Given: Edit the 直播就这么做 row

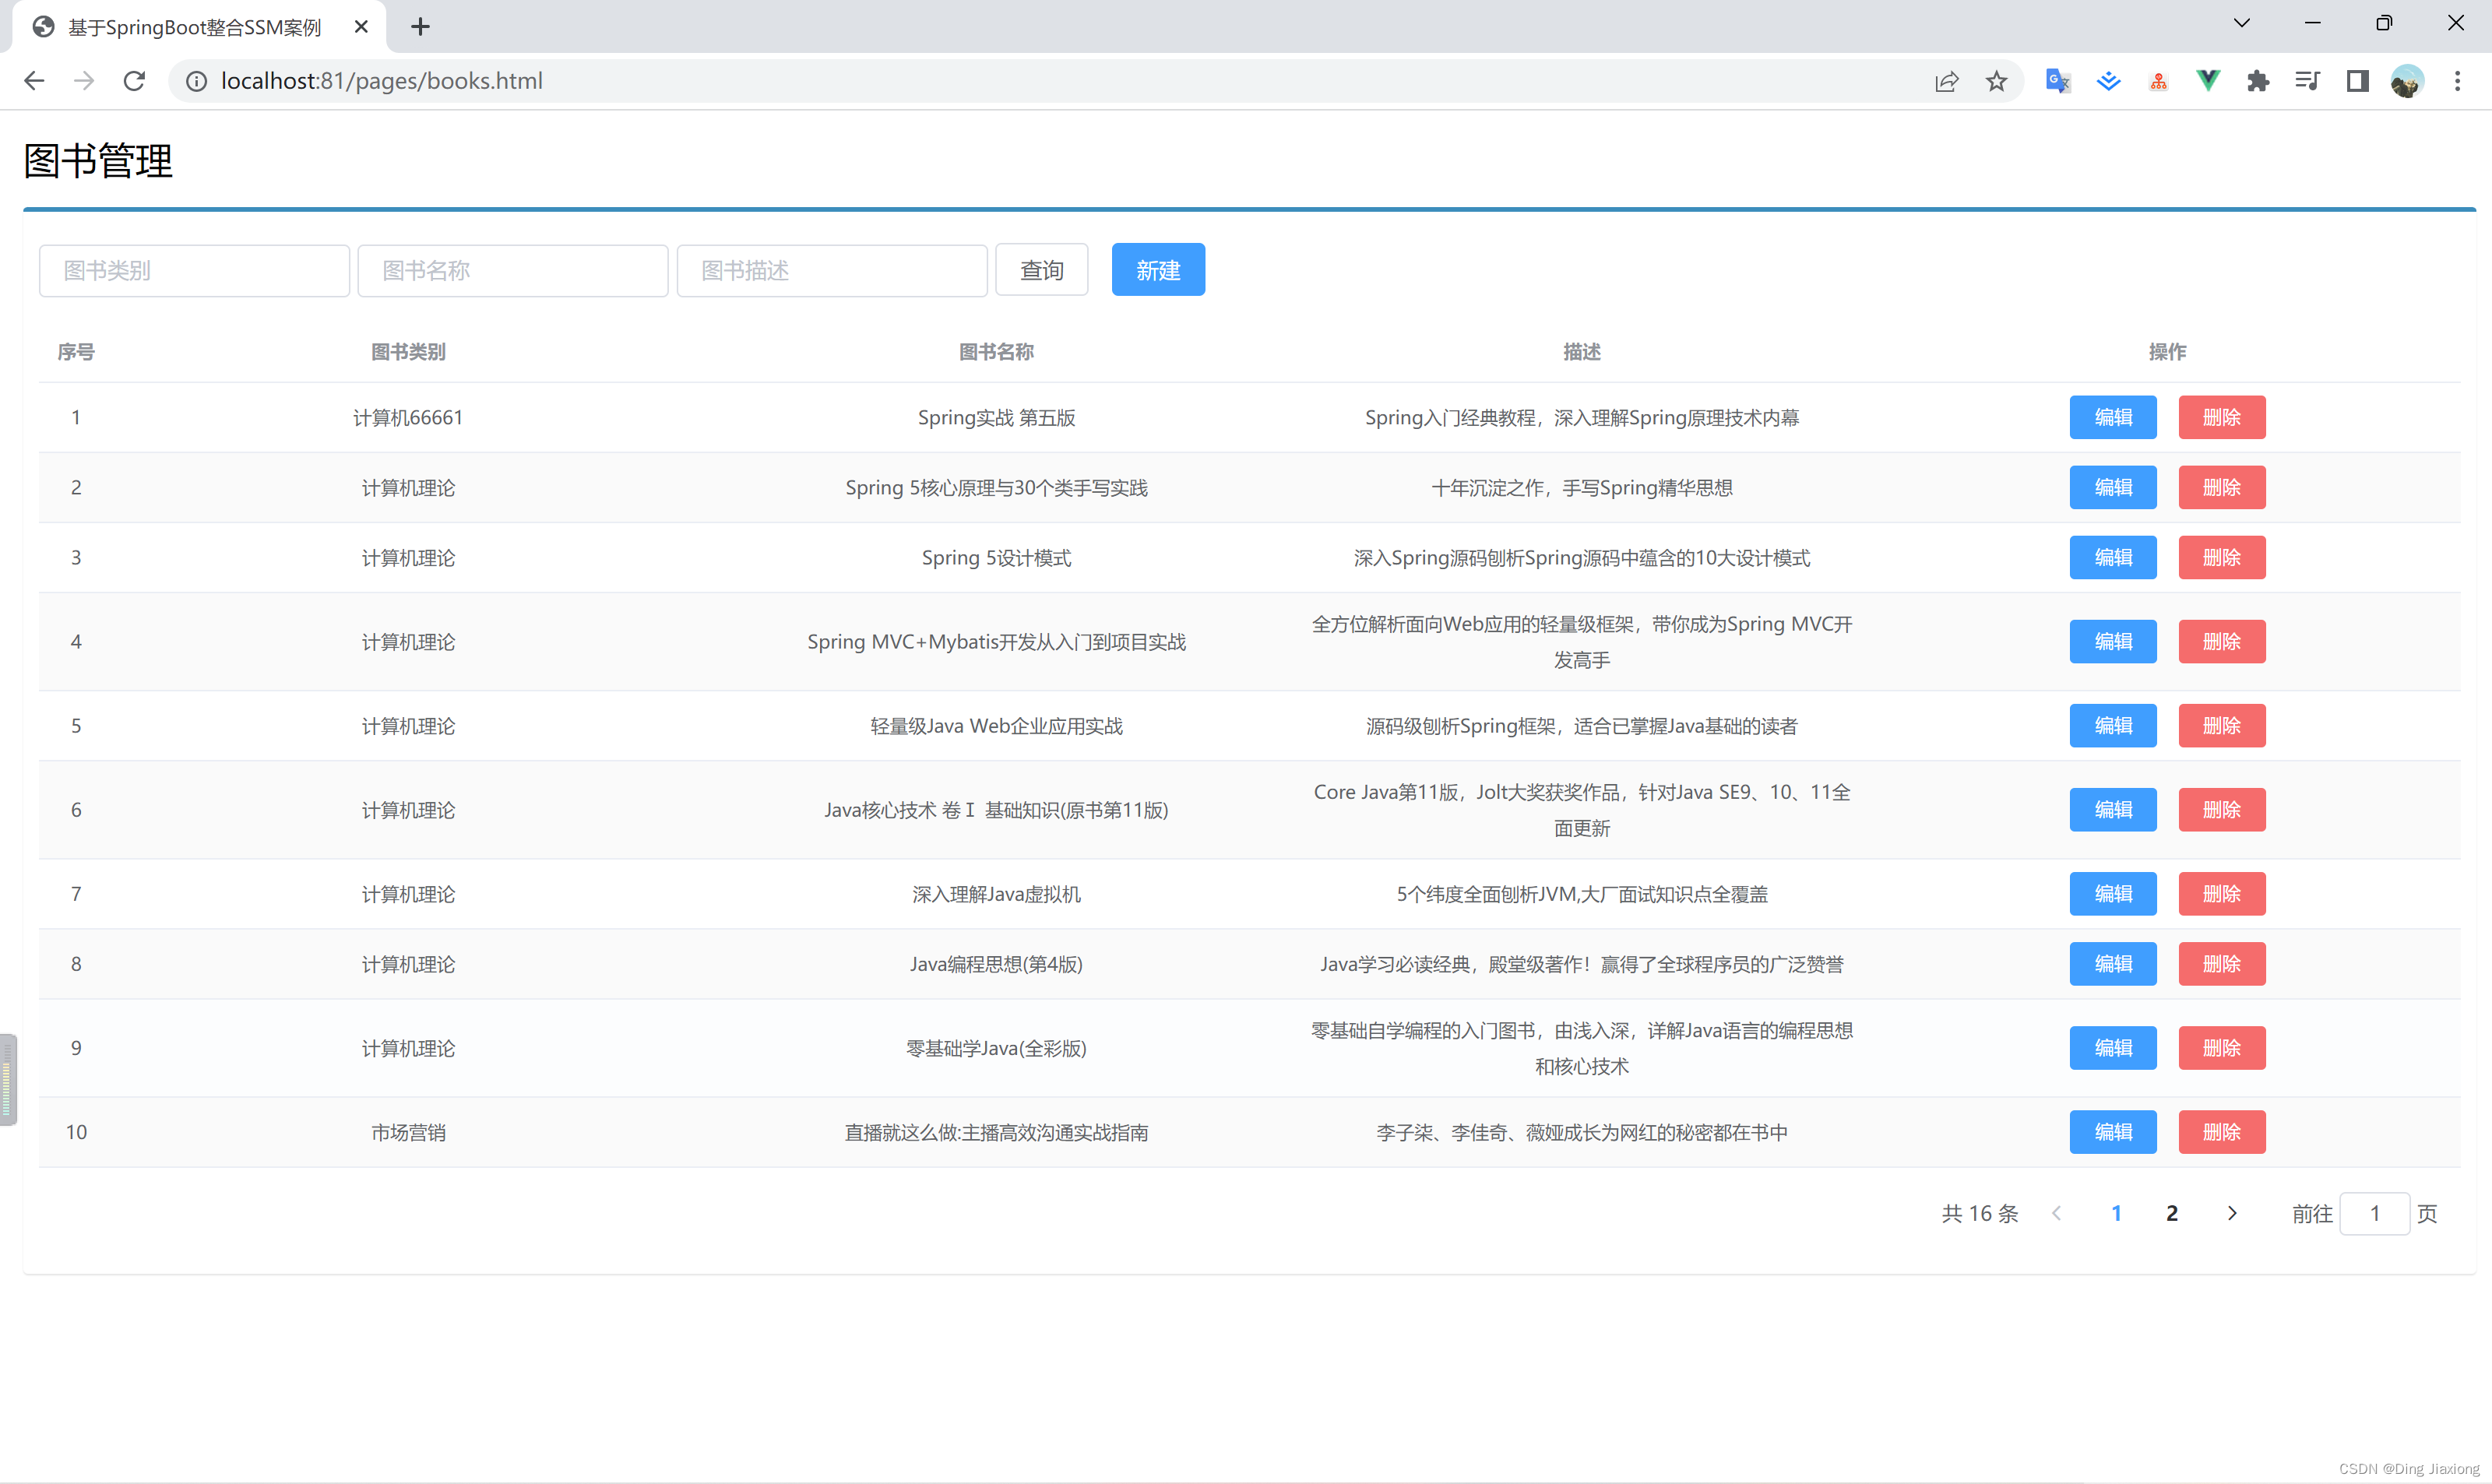Looking at the screenshot, I should [2113, 1131].
